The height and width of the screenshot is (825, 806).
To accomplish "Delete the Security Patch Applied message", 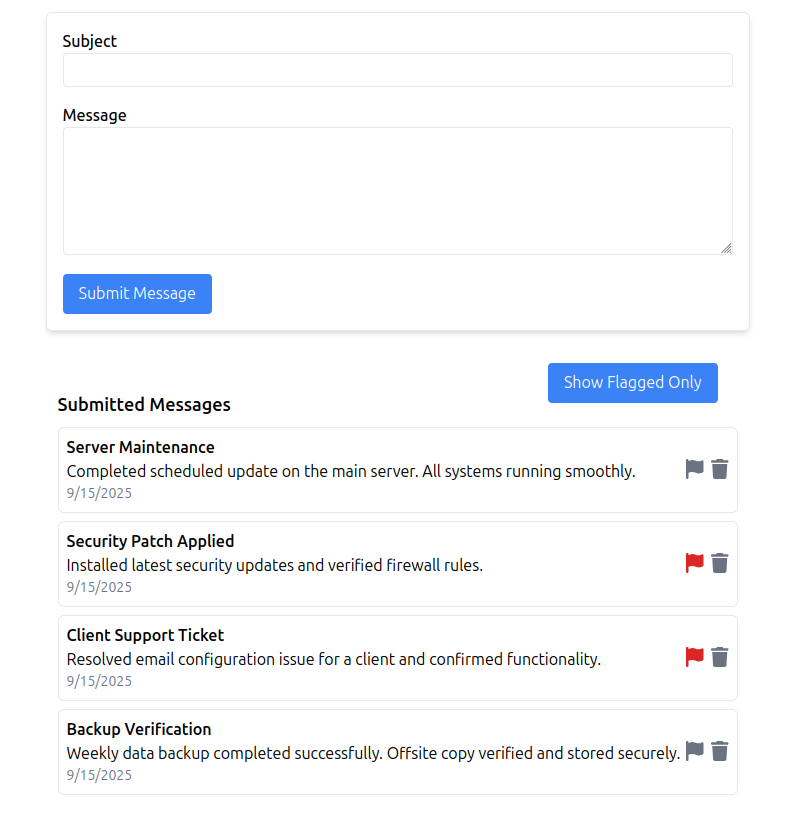I will (720, 563).
